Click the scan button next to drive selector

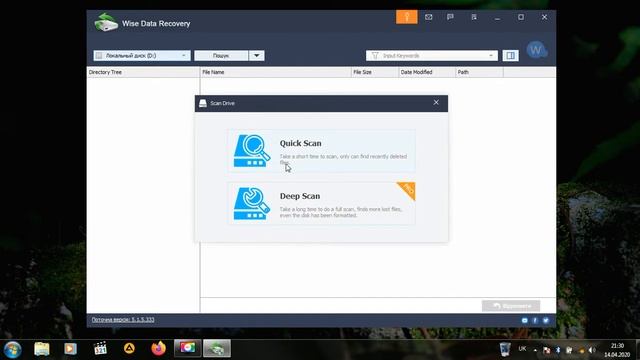[221, 56]
